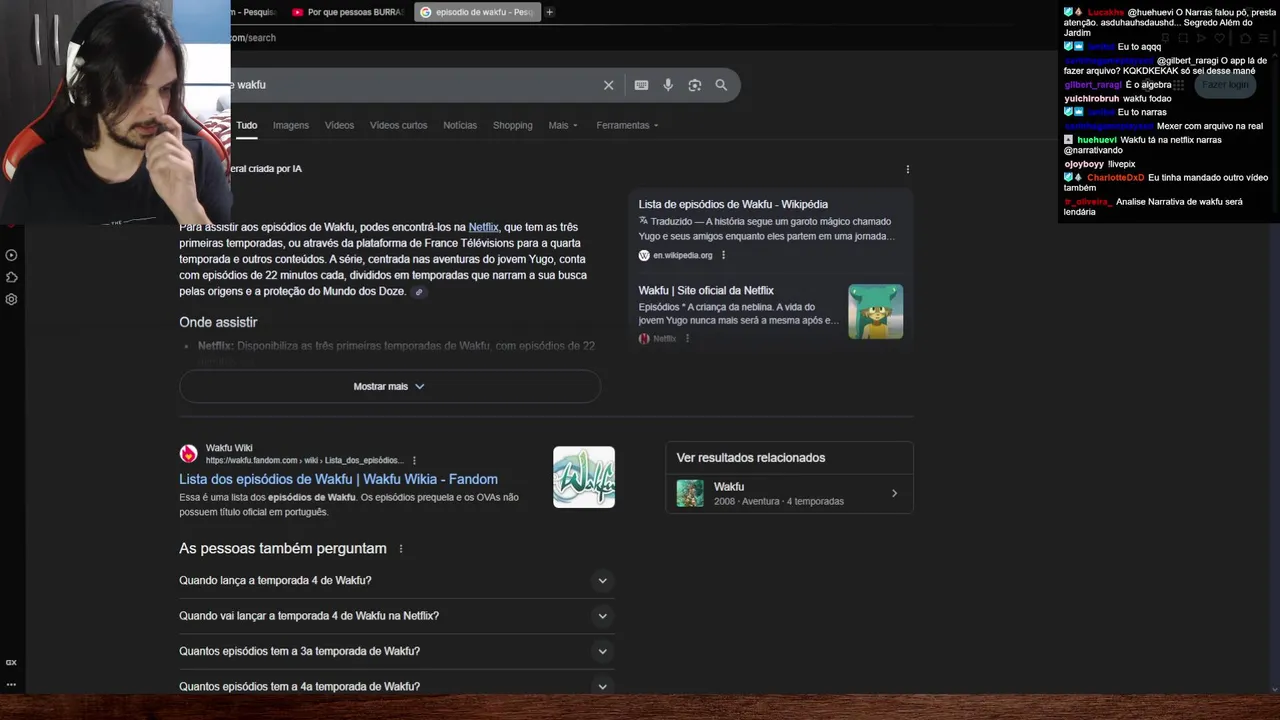Viewport: 1280px width, 720px height.
Task: Expand 'Quando lança a temporada 4 de Wakfu?'
Action: click(x=397, y=580)
